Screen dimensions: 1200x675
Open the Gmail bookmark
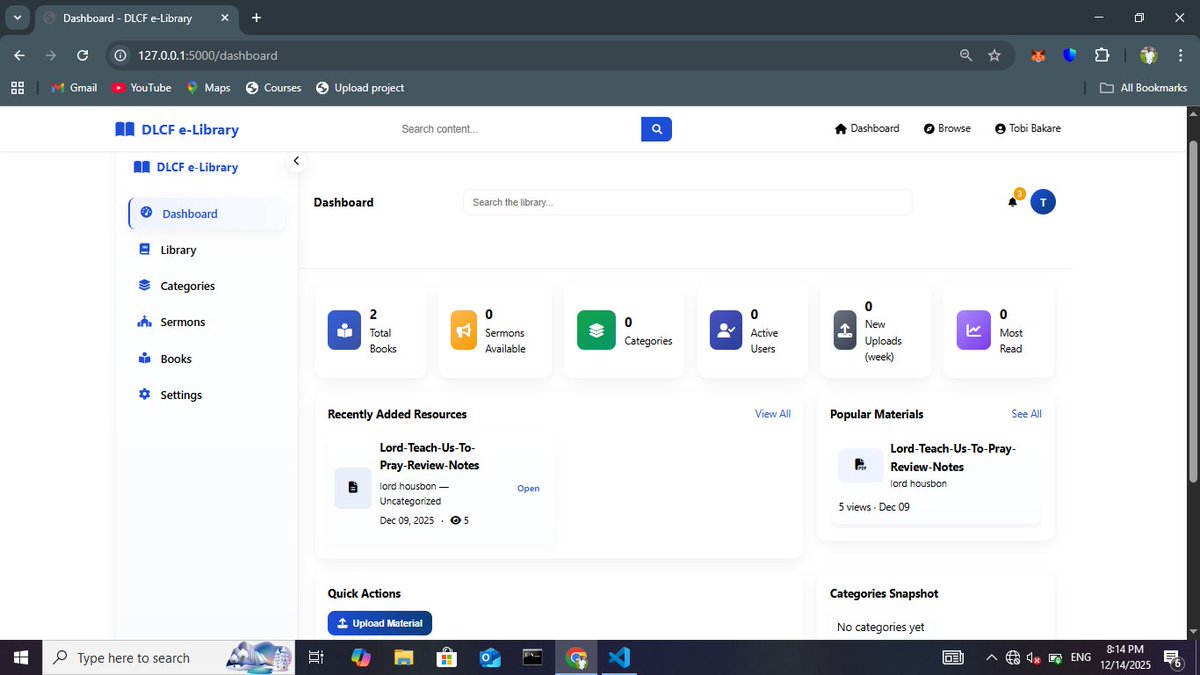[74, 88]
